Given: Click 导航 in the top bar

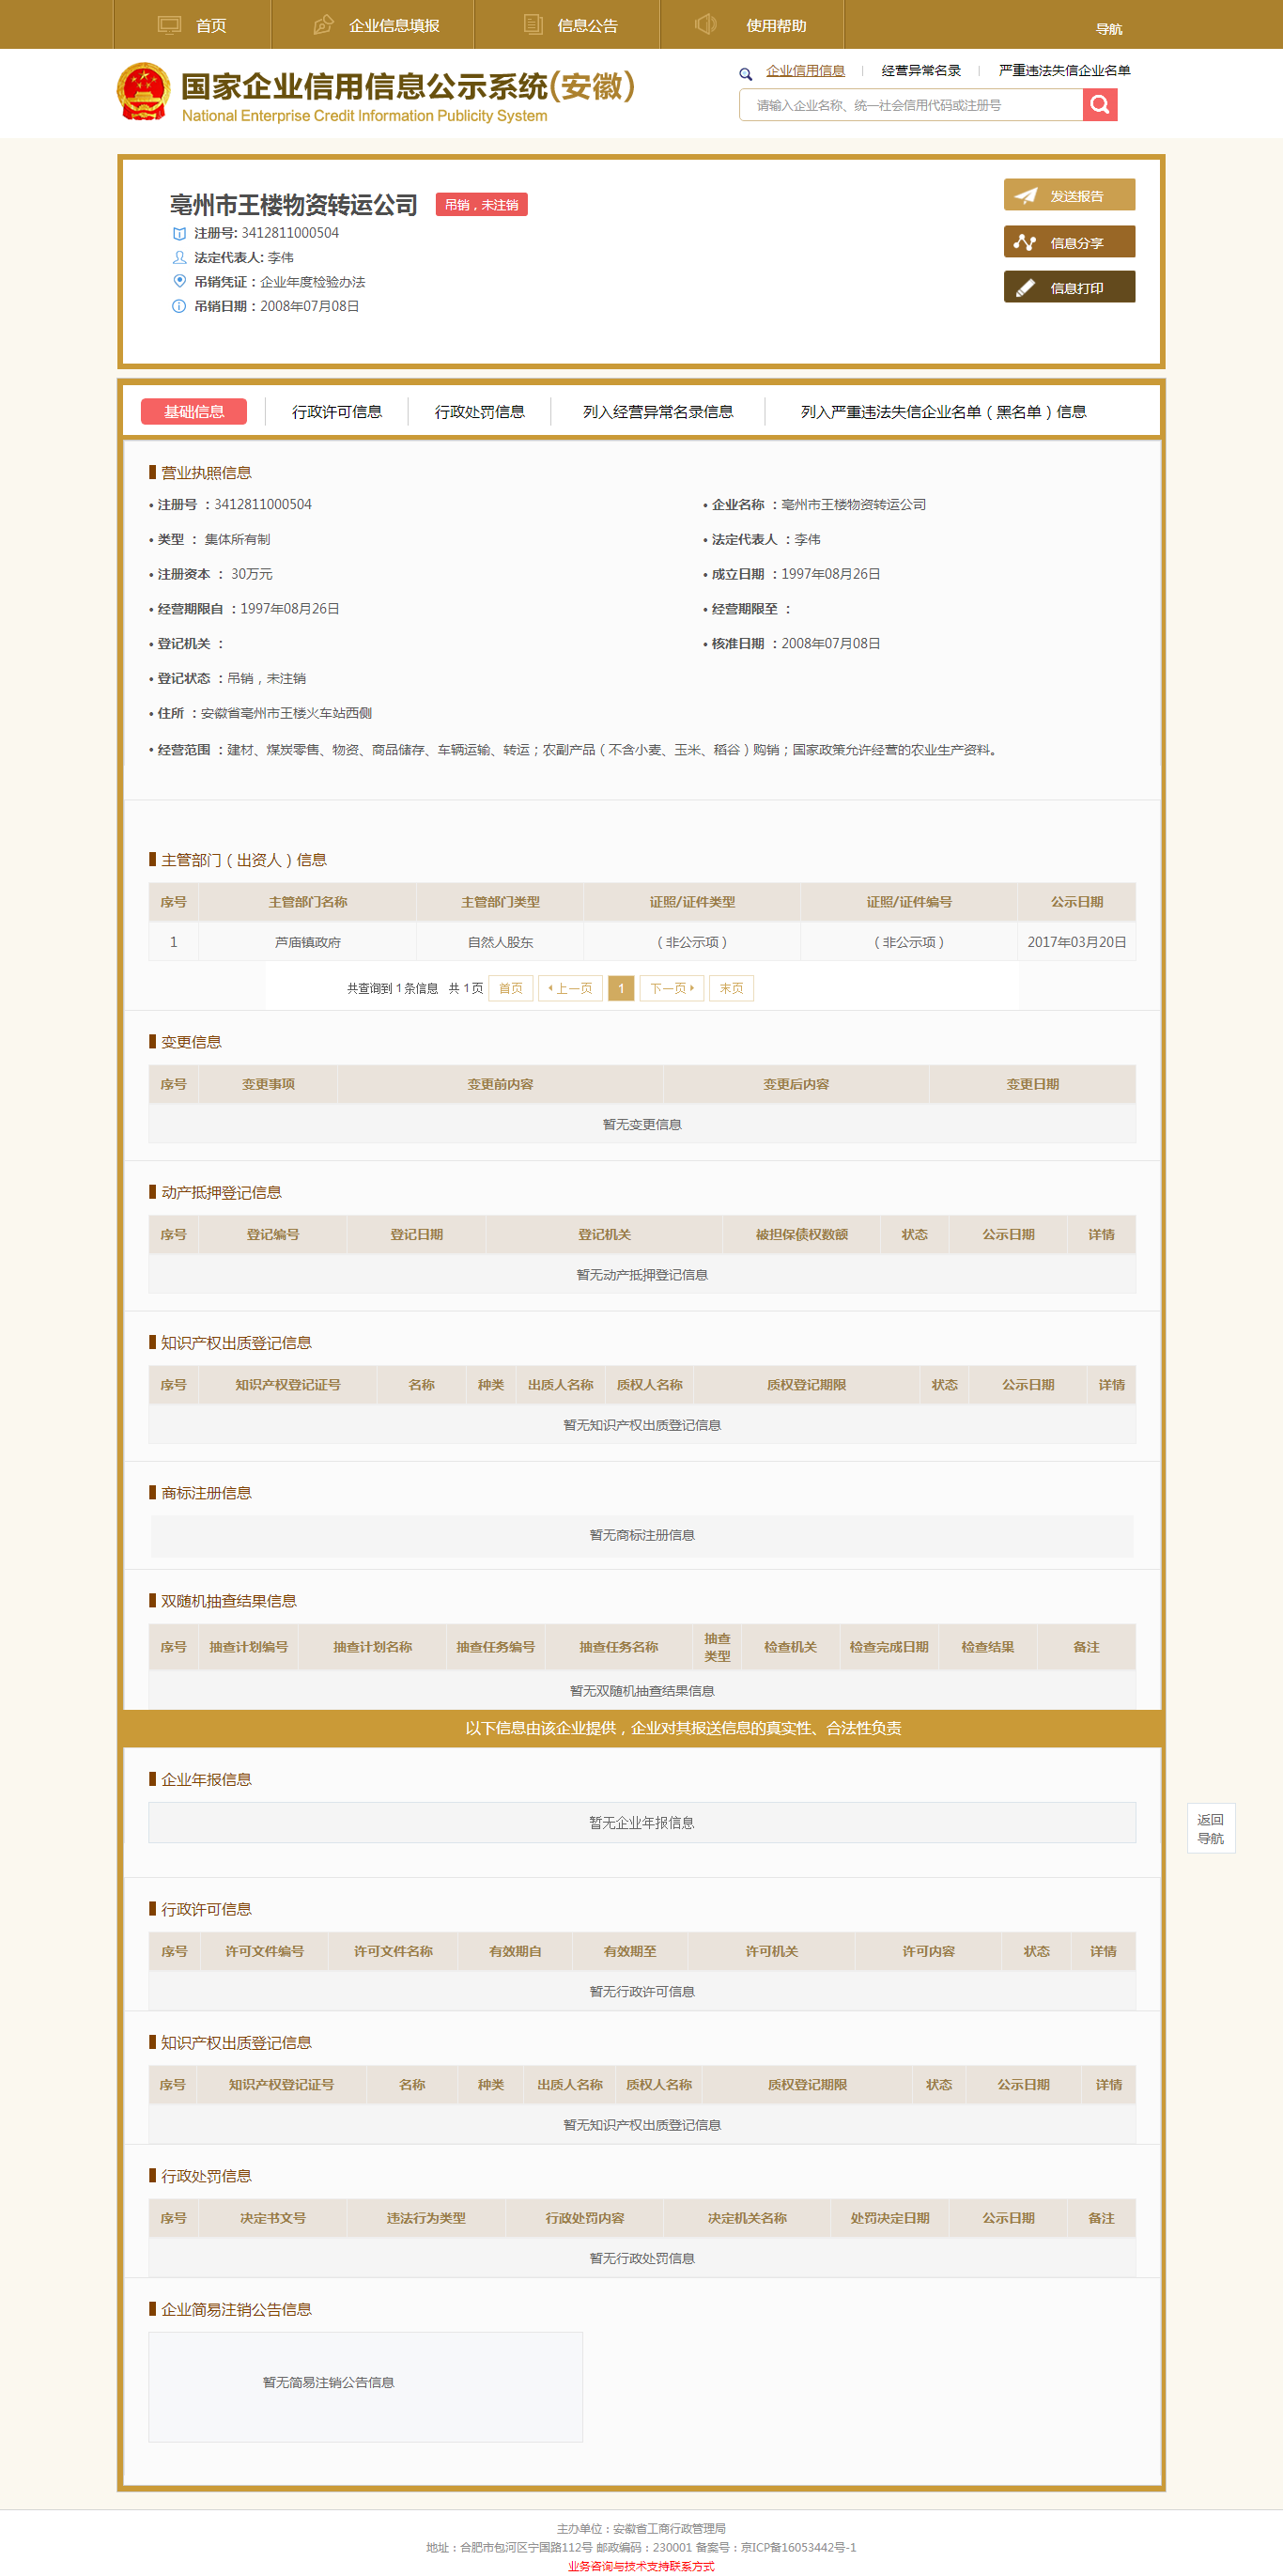Looking at the screenshot, I should pyautogui.click(x=1108, y=29).
